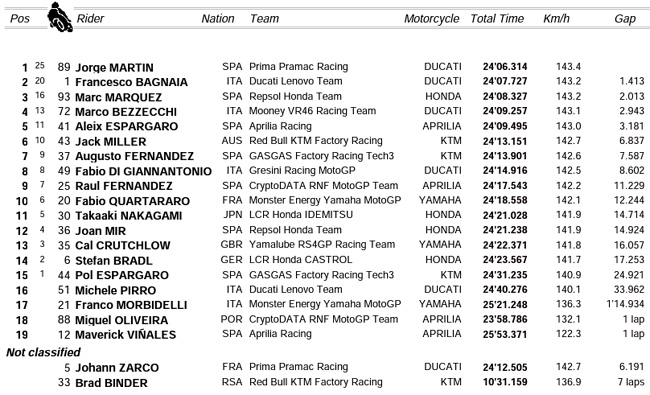Click rider name Jorge MARTIN
650x395 pixels.
(114, 67)
